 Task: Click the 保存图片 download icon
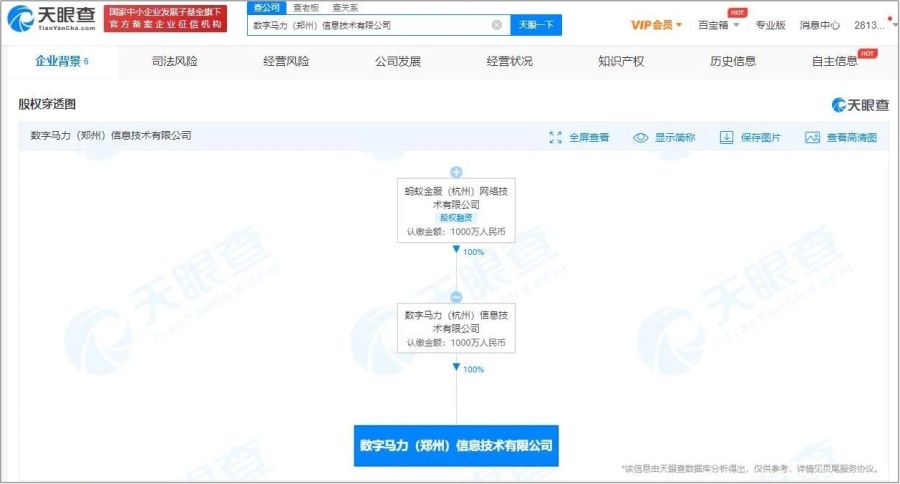click(x=726, y=138)
